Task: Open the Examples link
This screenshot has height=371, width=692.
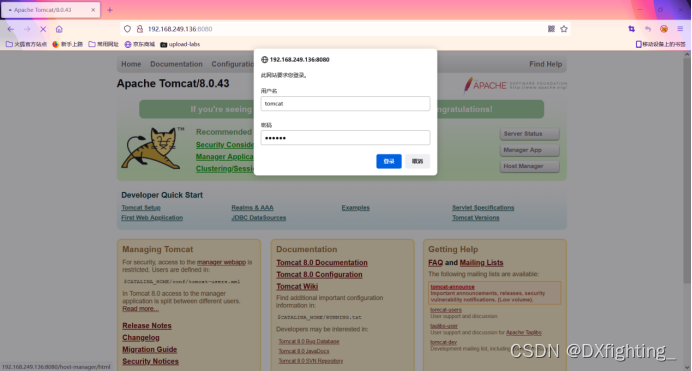Action: (x=355, y=208)
